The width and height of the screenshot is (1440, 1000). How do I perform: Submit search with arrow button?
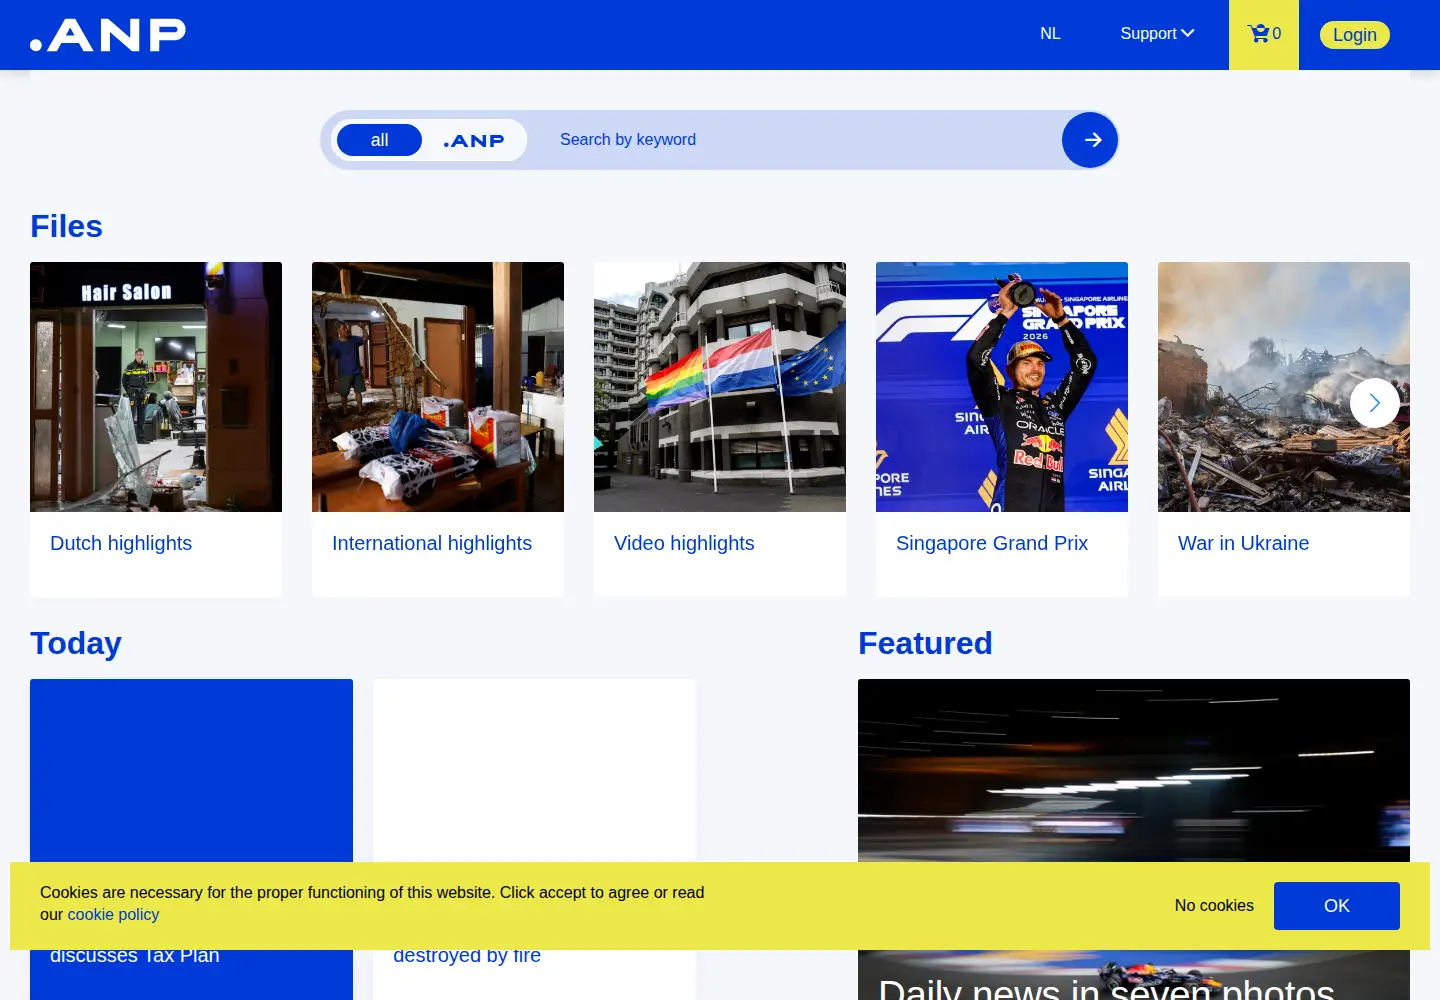[x=1090, y=140]
